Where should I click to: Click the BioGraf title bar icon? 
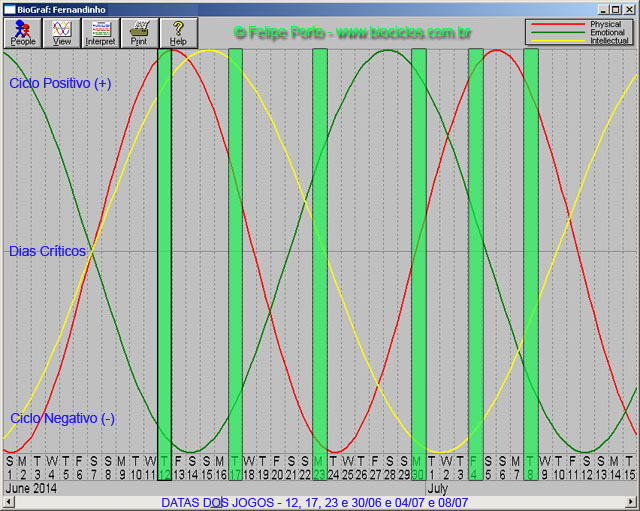click(x=10, y=9)
